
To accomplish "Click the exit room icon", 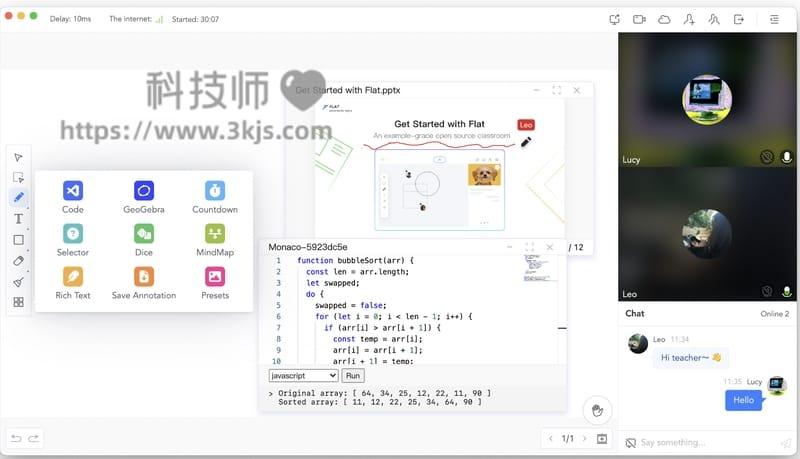I will click(738, 19).
